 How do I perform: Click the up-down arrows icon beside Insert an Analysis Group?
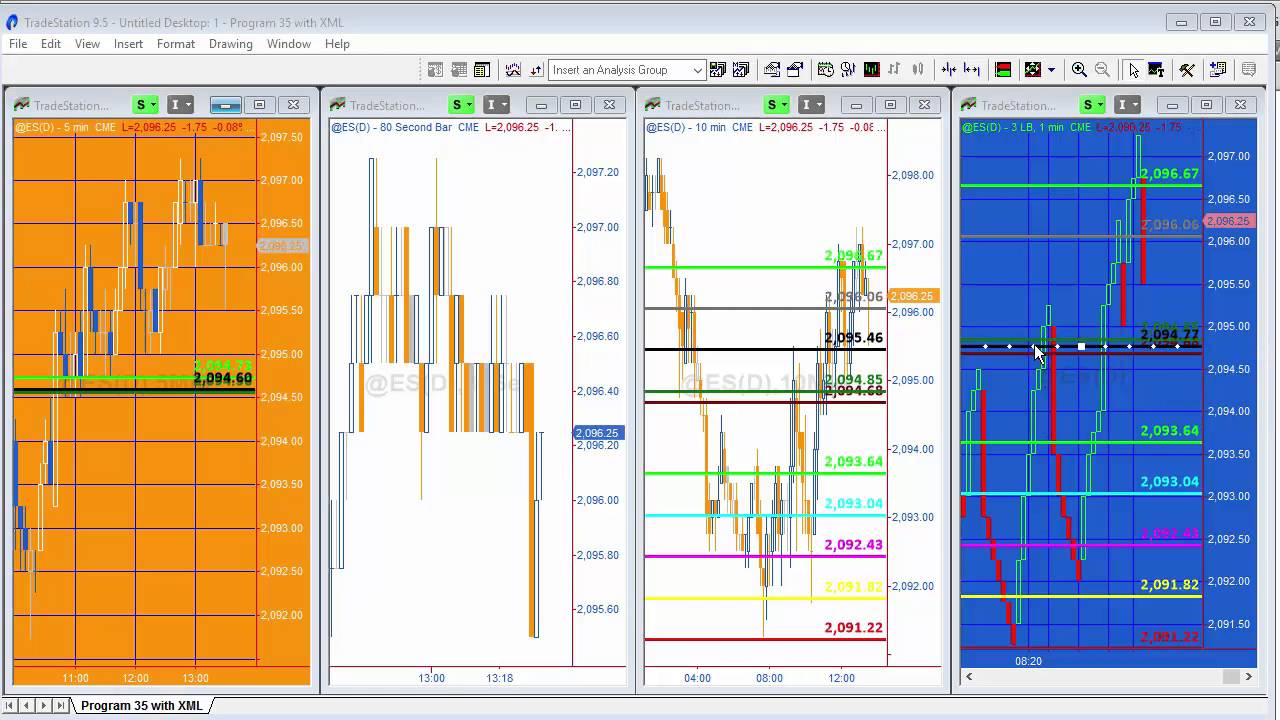coord(536,70)
